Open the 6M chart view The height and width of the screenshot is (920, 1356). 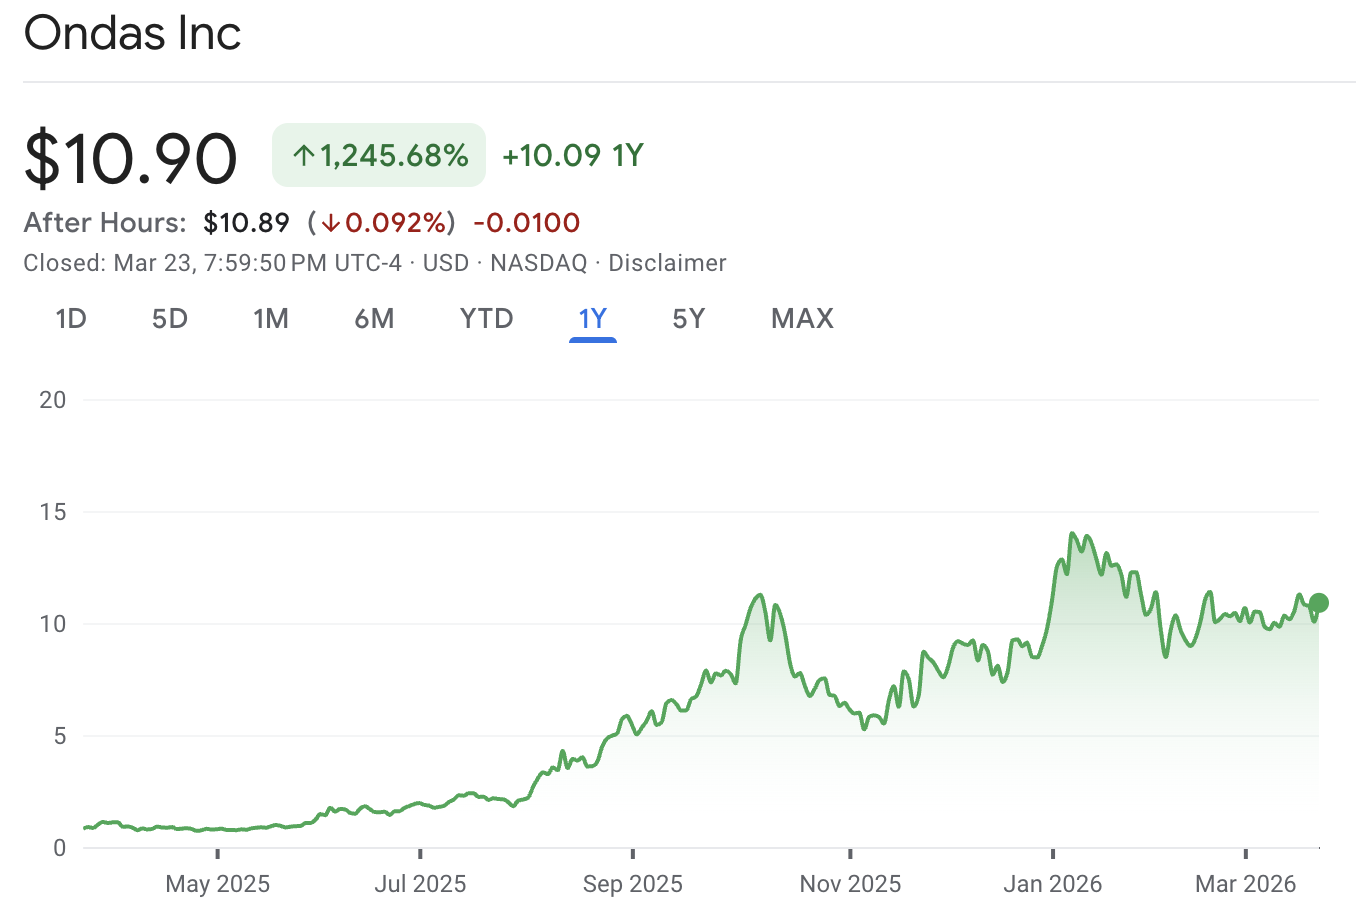click(x=374, y=319)
